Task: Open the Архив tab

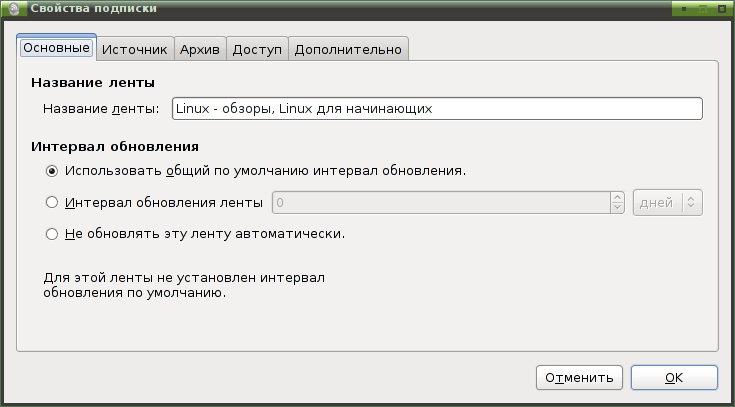Action: (200, 49)
